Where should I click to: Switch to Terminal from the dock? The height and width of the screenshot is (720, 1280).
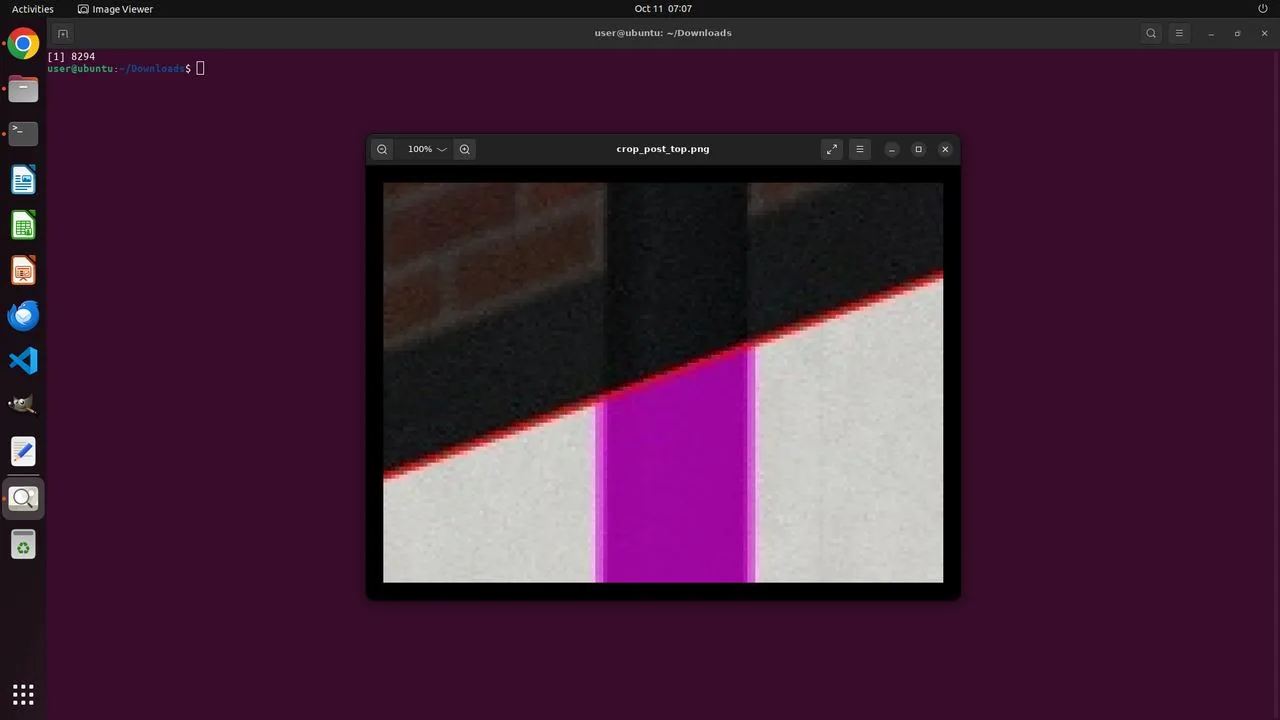pyautogui.click(x=23, y=134)
